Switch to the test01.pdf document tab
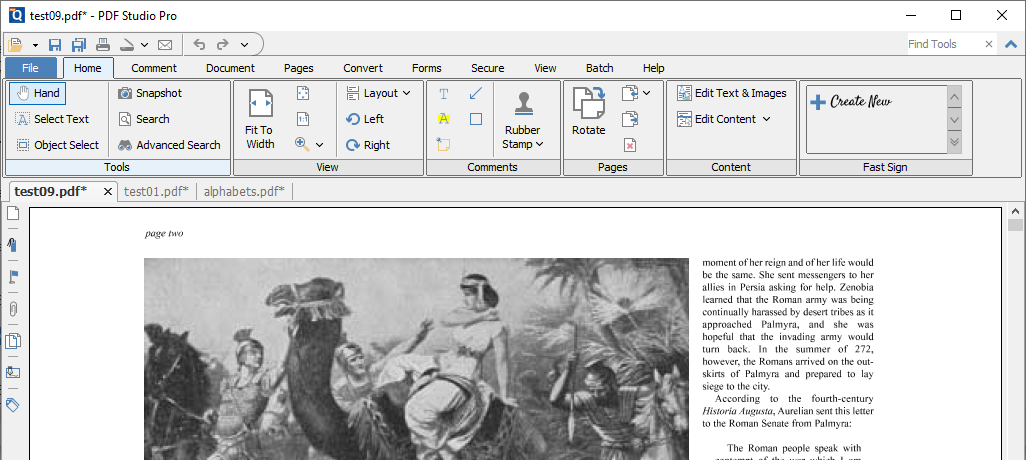Screen dimensions: 1026x460 (x=156, y=191)
